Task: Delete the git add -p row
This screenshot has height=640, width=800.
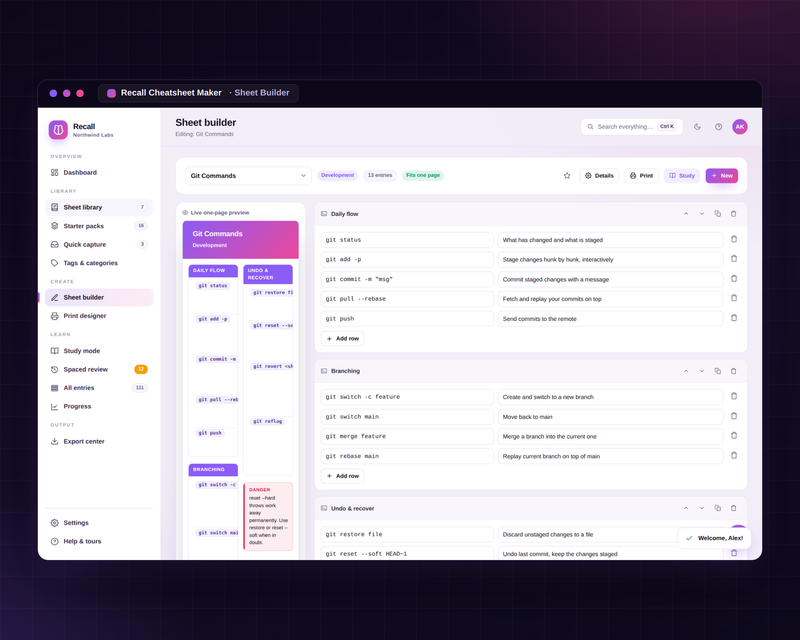Action: tap(734, 259)
